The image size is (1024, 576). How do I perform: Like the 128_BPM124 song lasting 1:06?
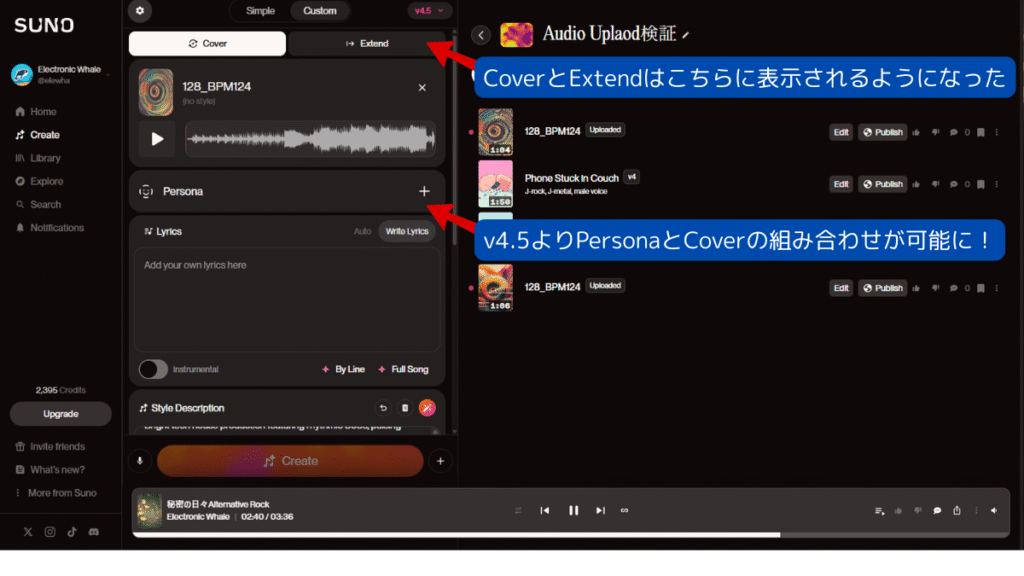point(916,288)
